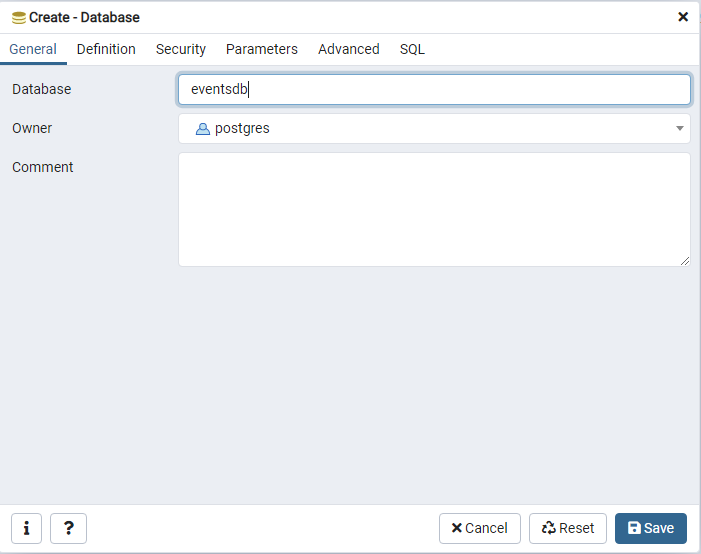View the SQL tab

(x=412, y=49)
